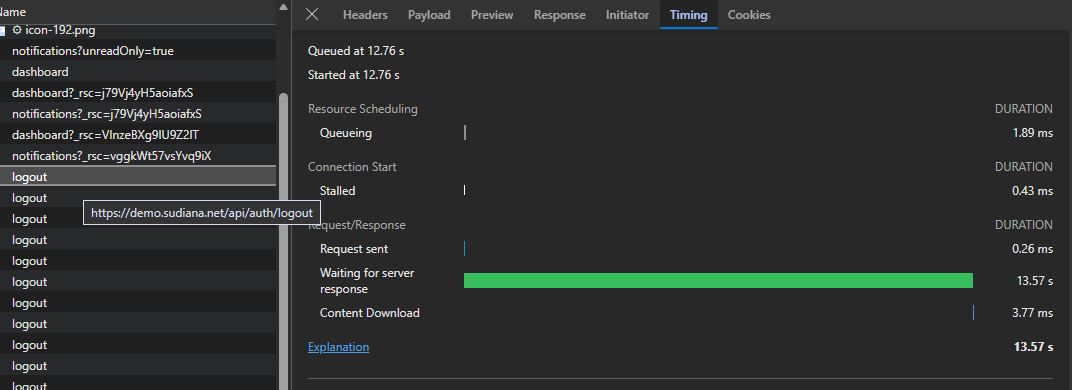Click the Stalled duration 0.43 ms
Image resolution: width=1072 pixels, height=390 pixels.
click(x=1032, y=191)
